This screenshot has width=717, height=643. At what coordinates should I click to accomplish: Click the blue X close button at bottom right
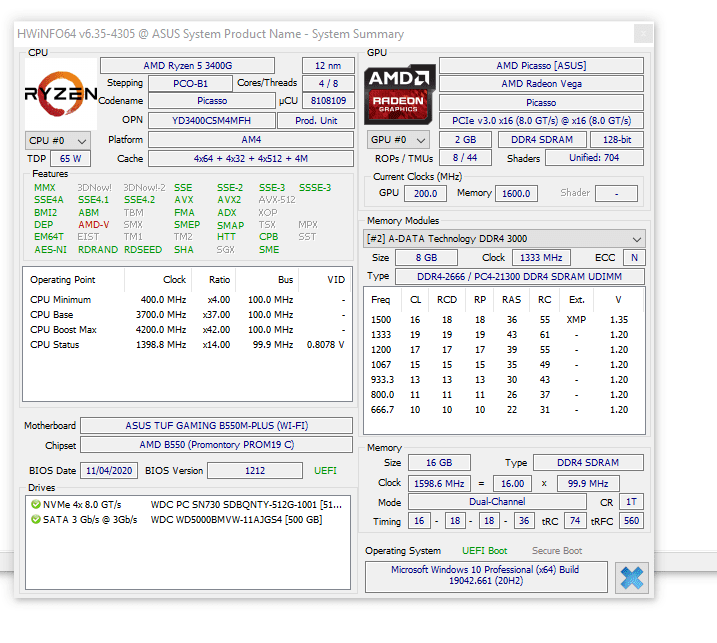(631, 578)
